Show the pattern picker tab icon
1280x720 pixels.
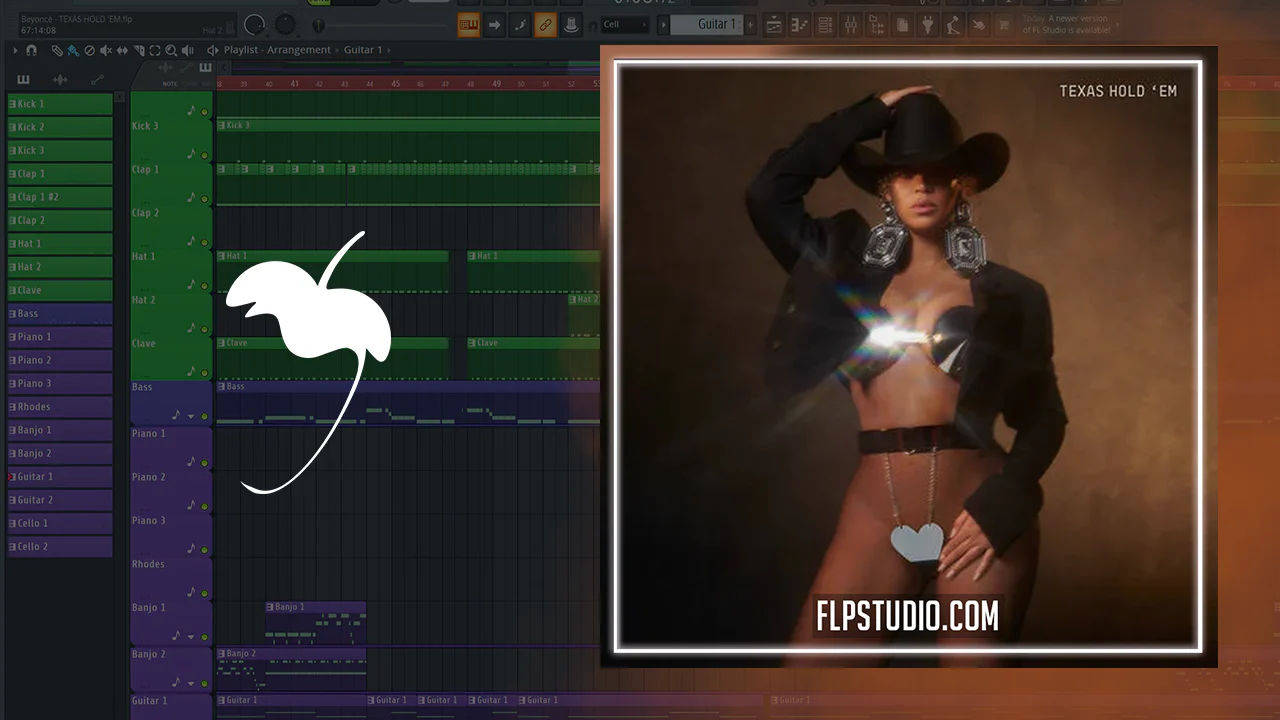23,80
